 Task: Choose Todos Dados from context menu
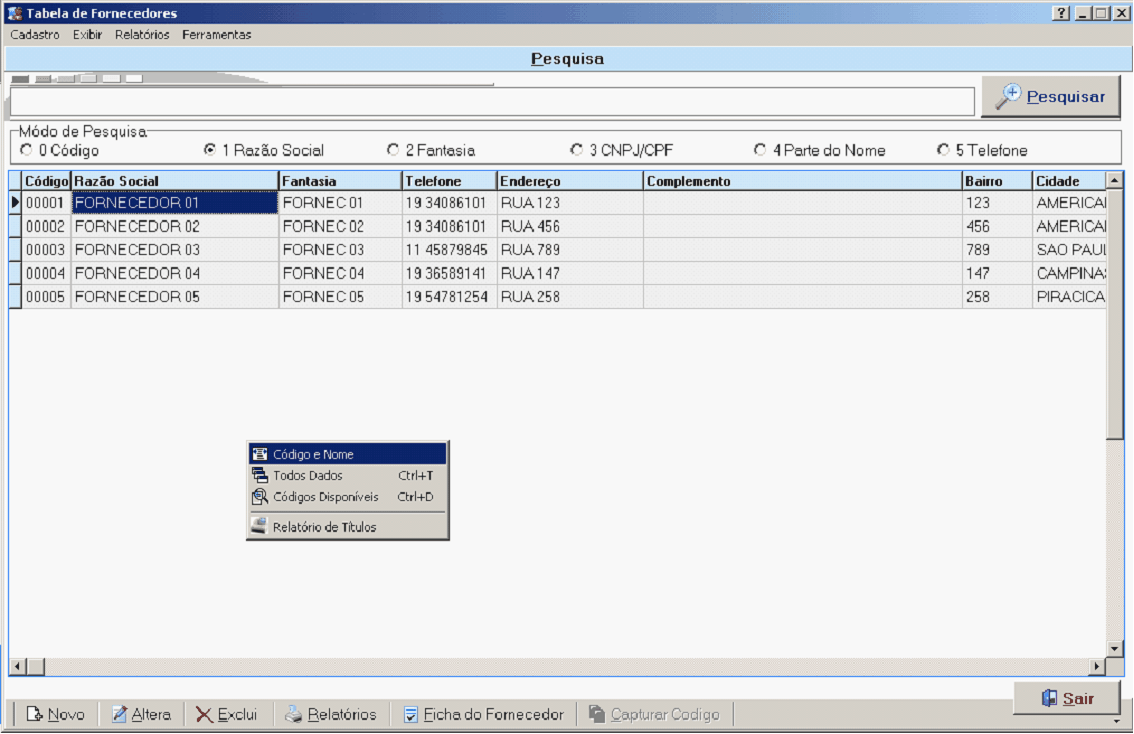[x=308, y=476]
